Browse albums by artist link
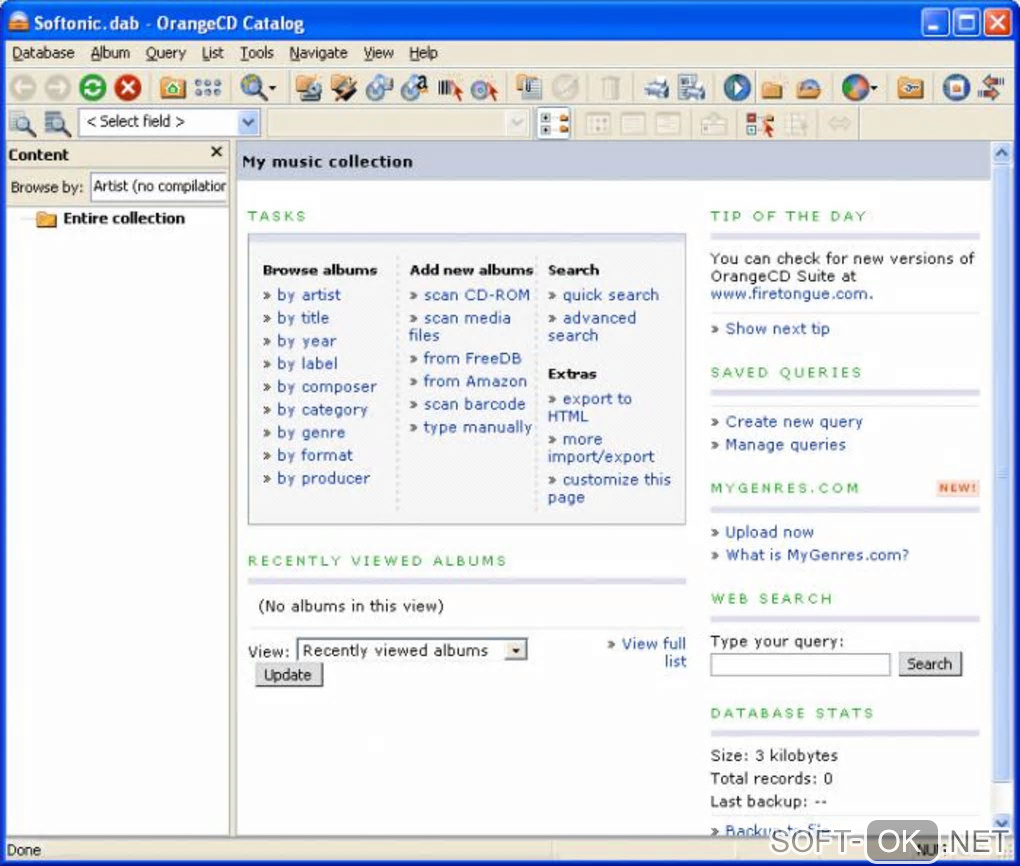This screenshot has width=1020, height=866. (308, 295)
